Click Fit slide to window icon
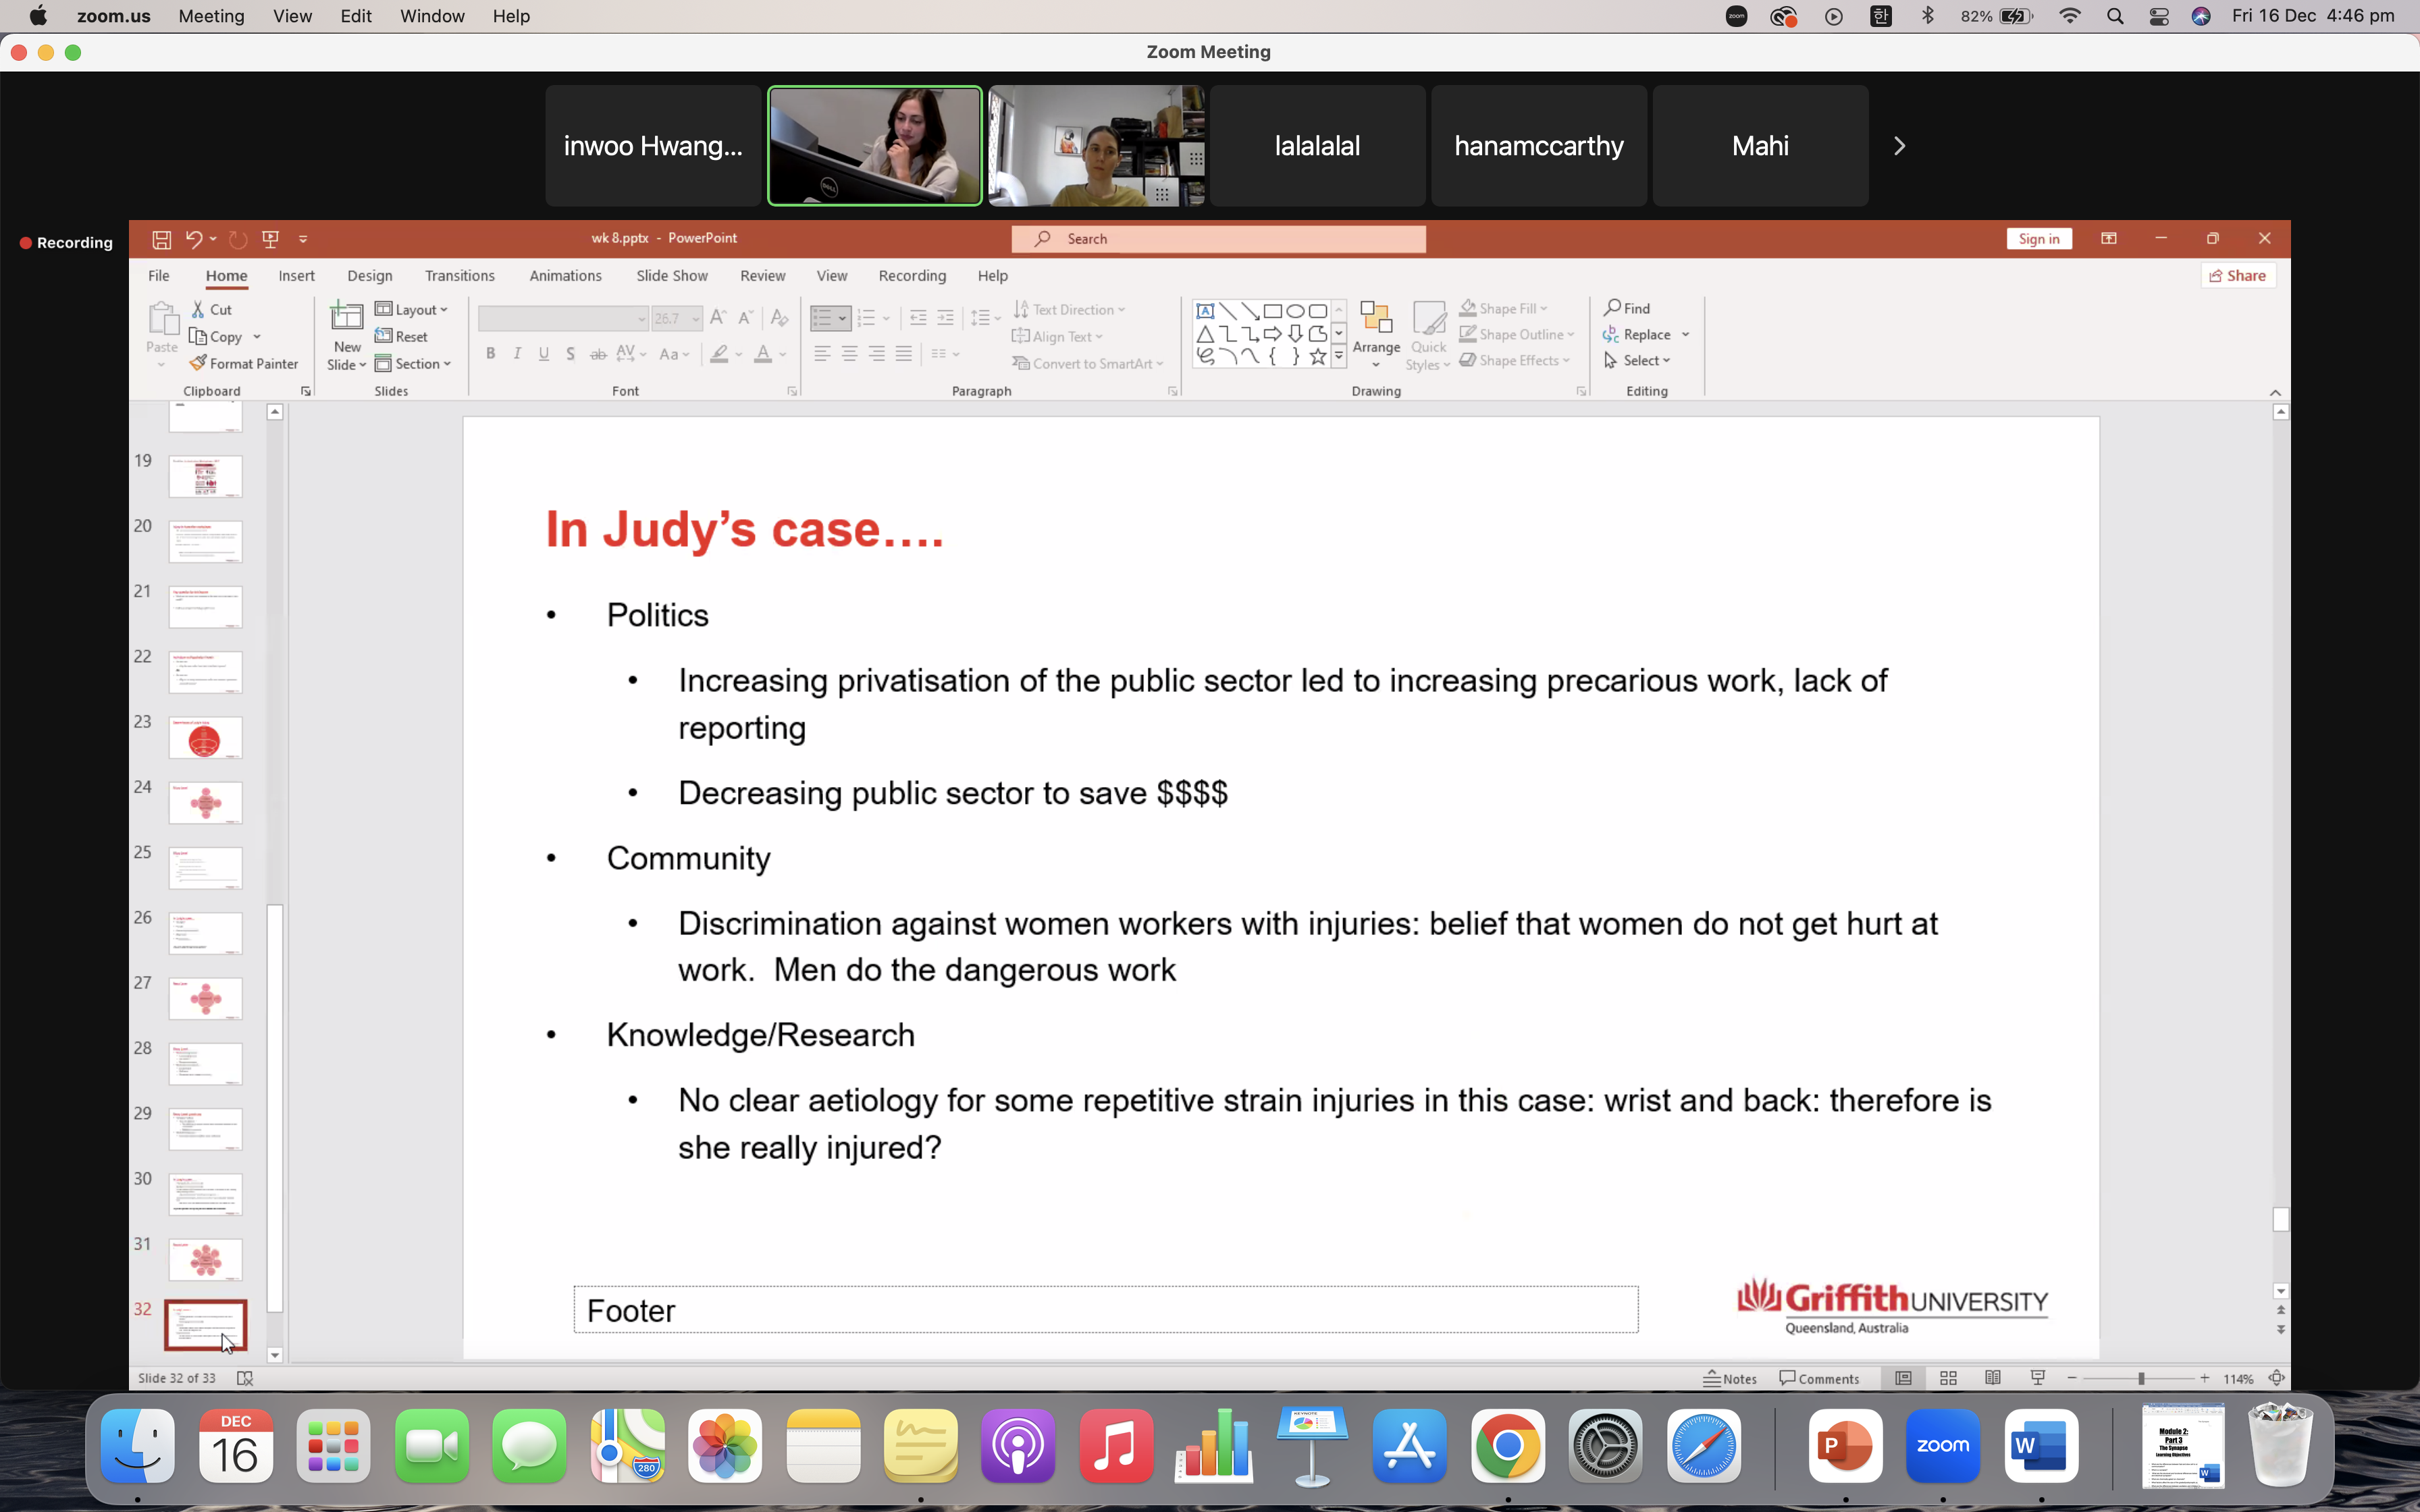This screenshot has height=1512, width=2420. pos(2277,1378)
